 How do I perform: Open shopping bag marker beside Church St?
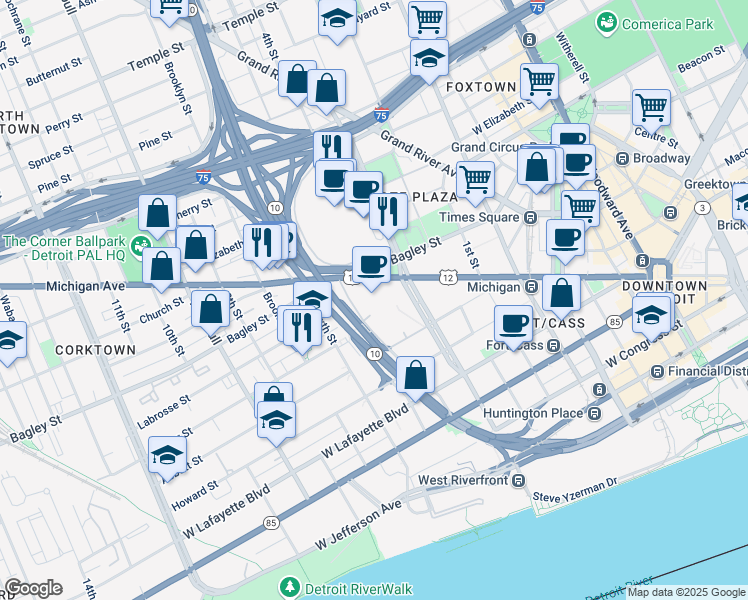click(210, 308)
